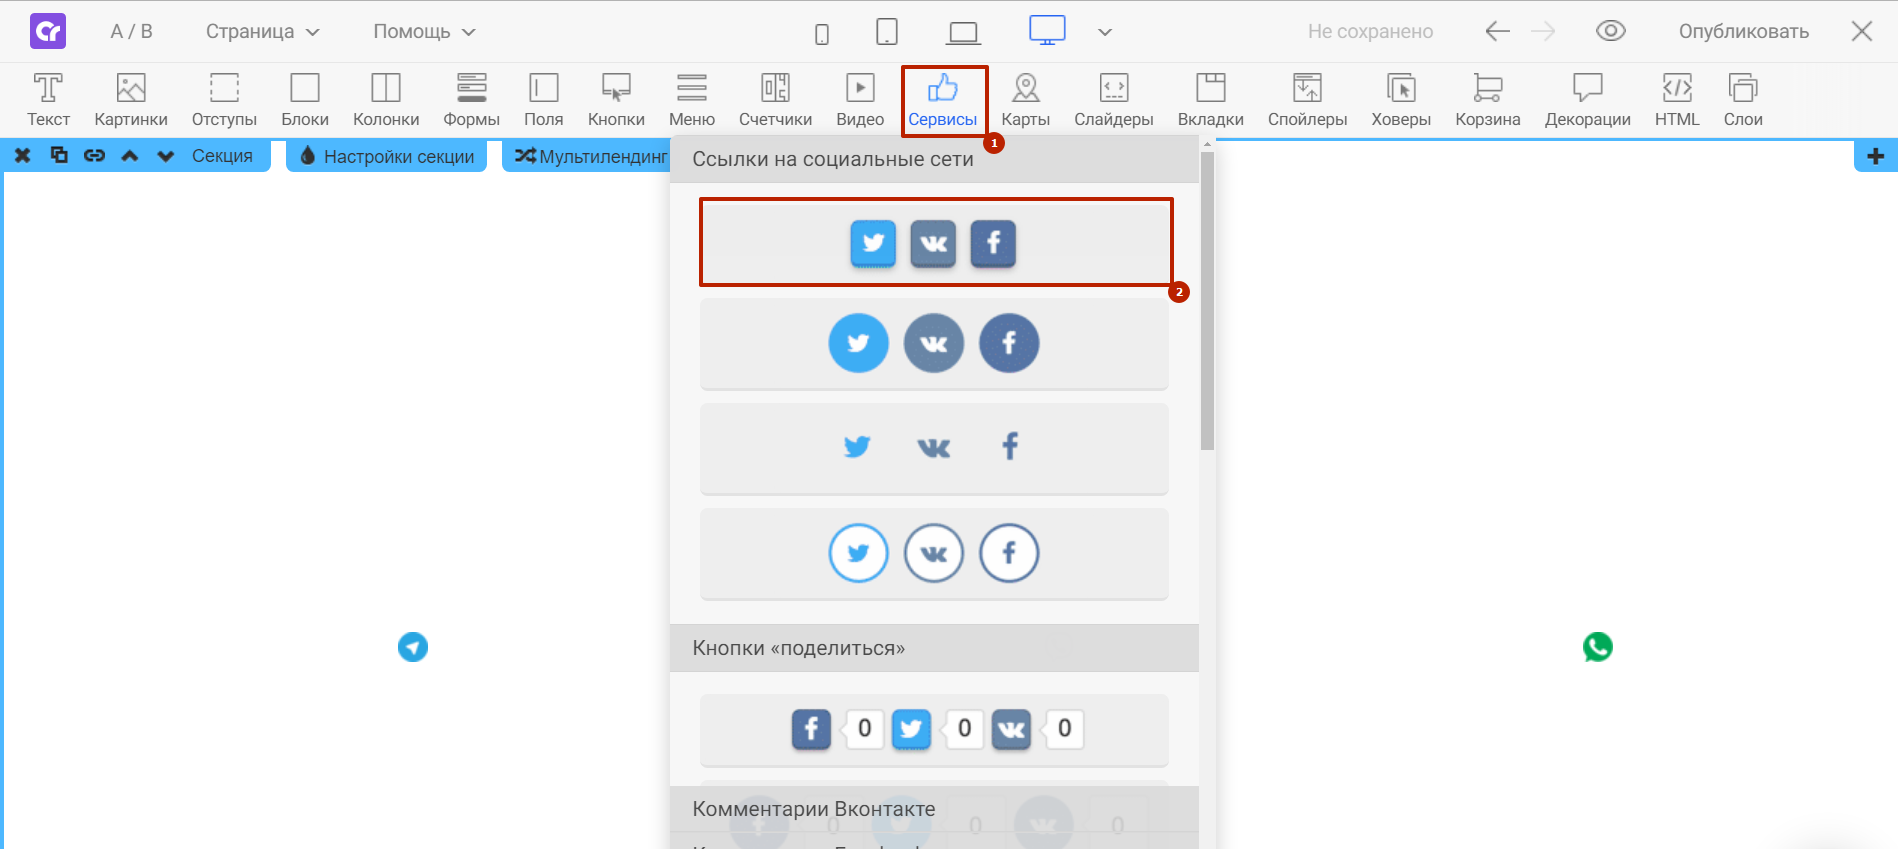The width and height of the screenshot is (1898, 849).
Task: Click Кнопки «поделиться» header
Action: click(x=934, y=648)
